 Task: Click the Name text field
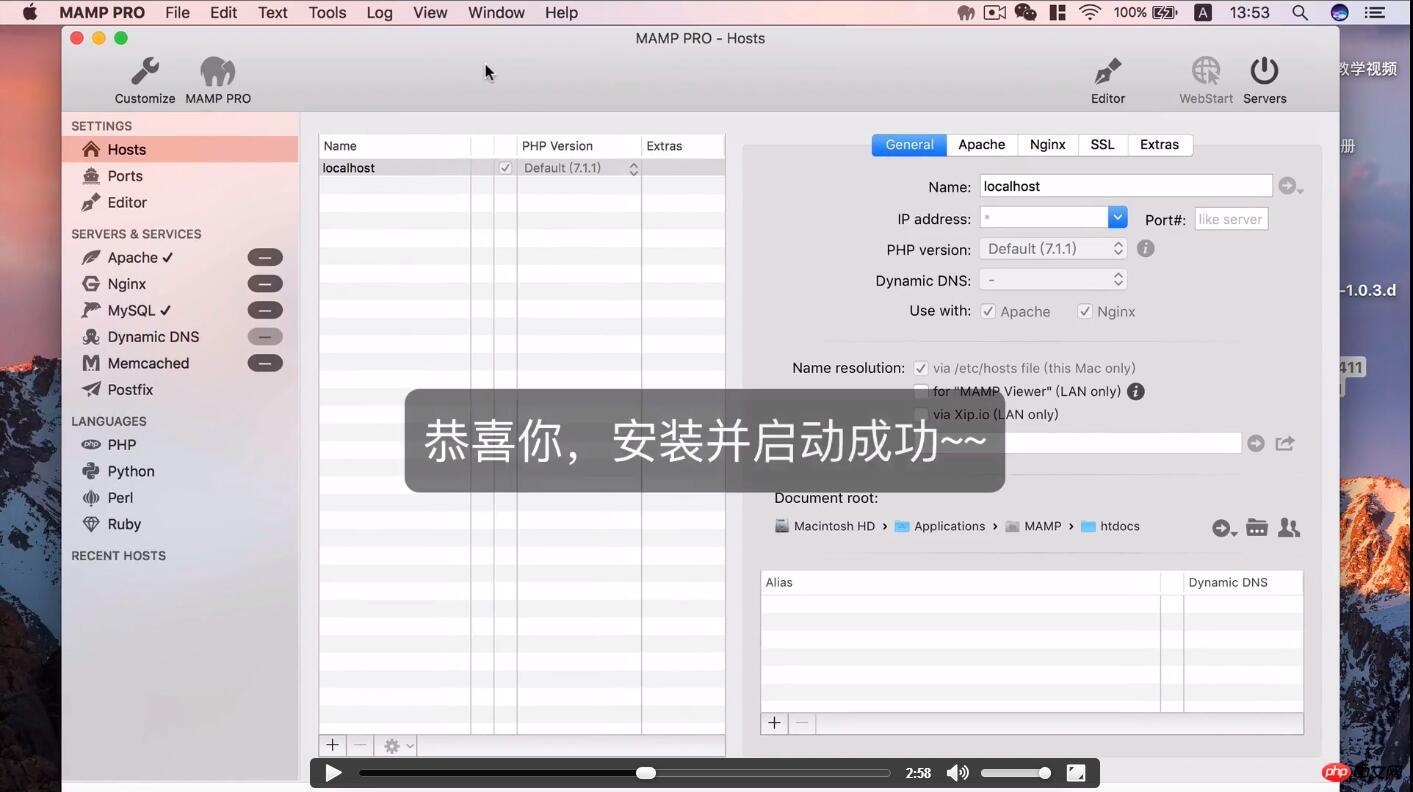[x=1125, y=186]
